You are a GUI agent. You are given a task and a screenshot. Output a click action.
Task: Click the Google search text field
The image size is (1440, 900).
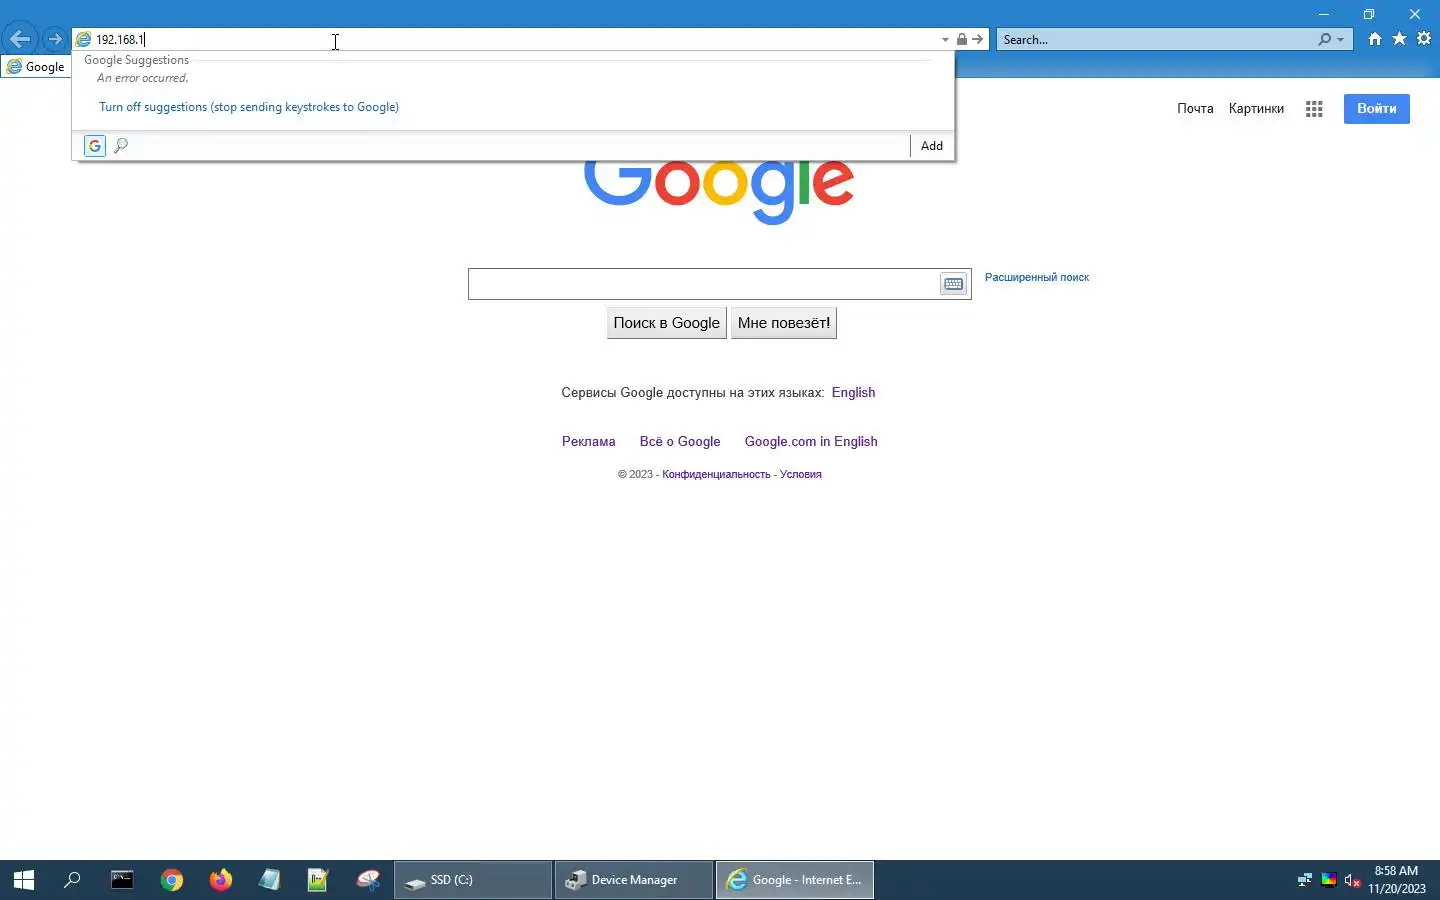pyautogui.click(x=704, y=284)
